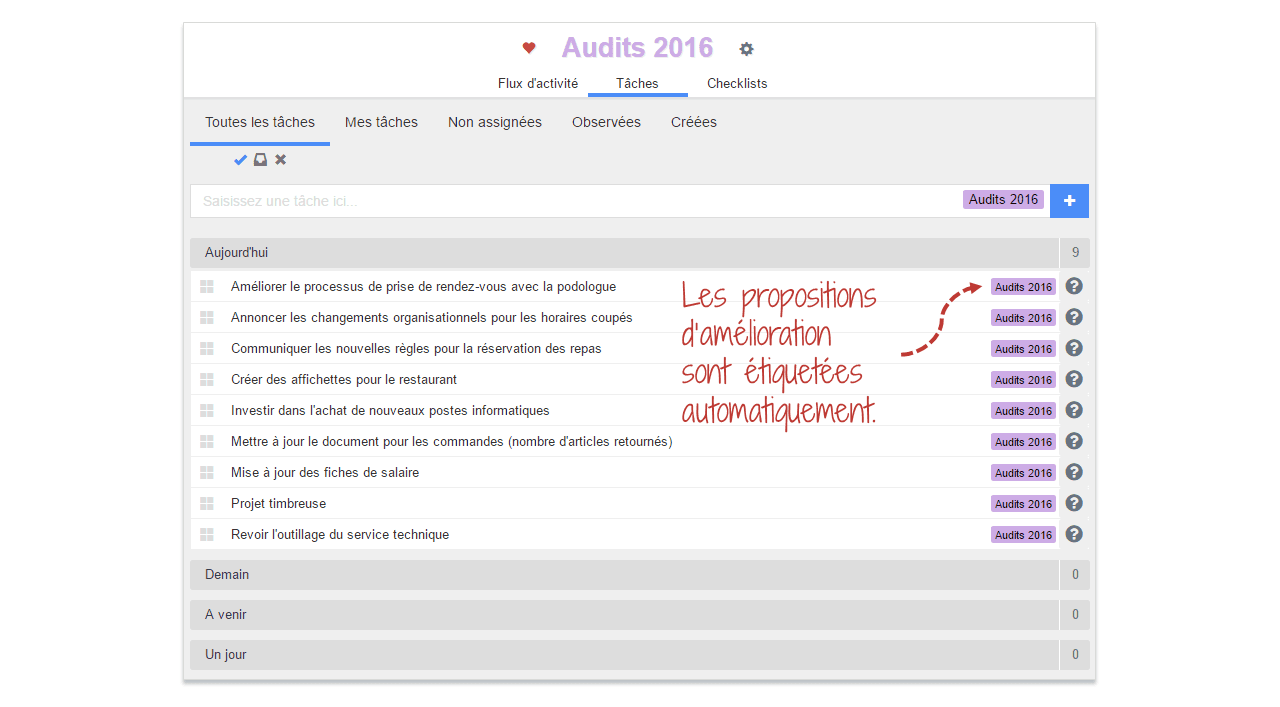Click Audits 2016 tag on 'Améliorer le processus' row
The width and height of the screenshot is (1280, 707).
1024,287
